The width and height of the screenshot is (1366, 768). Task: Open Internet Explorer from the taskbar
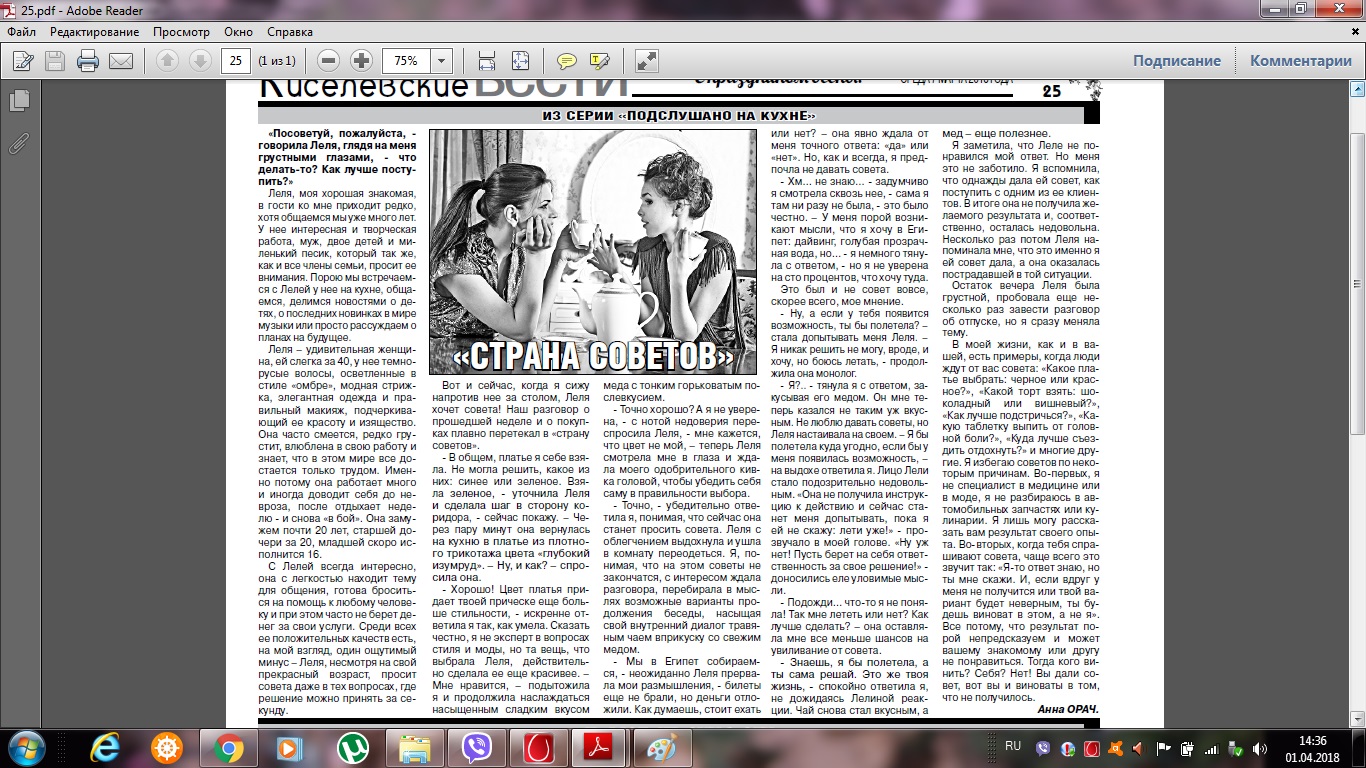105,748
